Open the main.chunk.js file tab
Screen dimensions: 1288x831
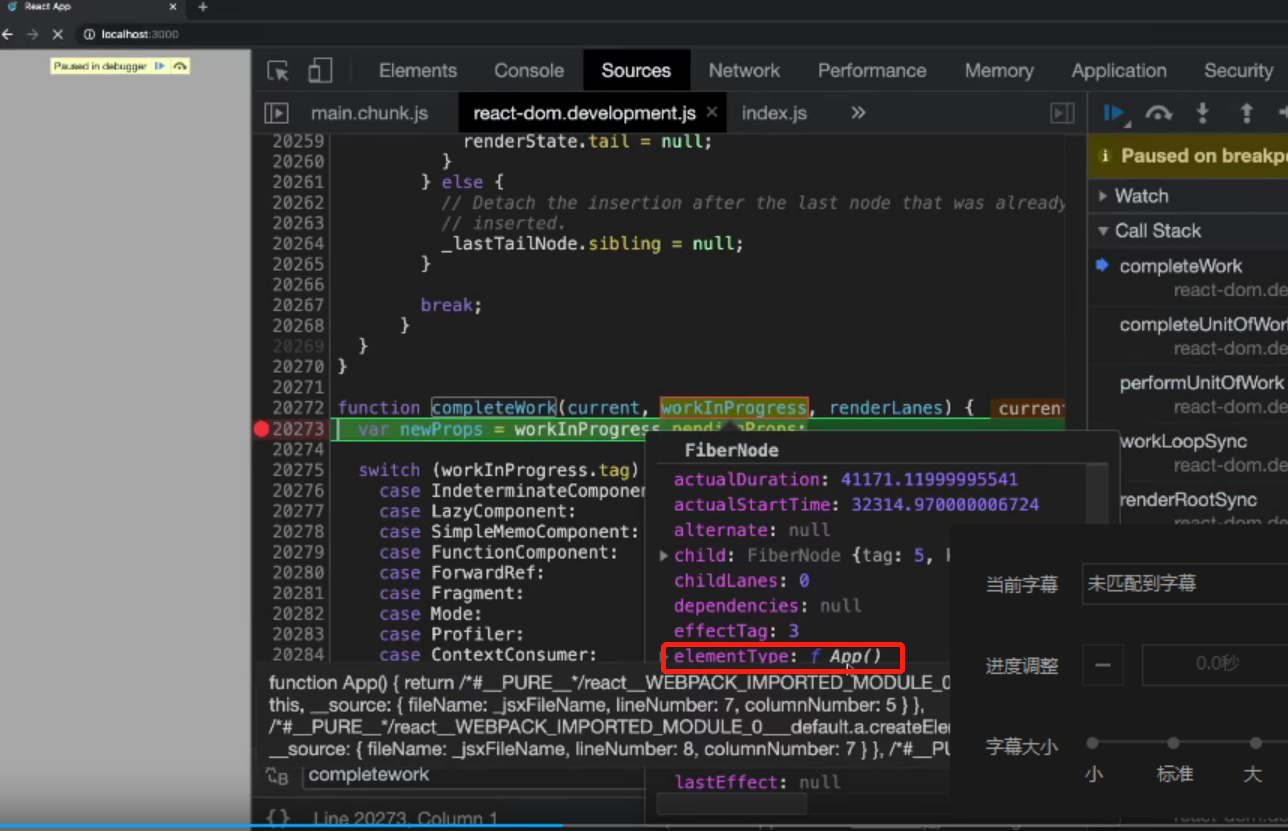click(x=369, y=113)
